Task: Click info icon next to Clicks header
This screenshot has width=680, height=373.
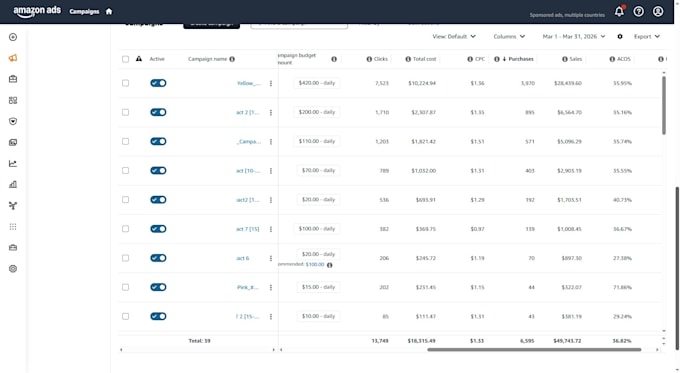Action: pyautogui.click(x=369, y=59)
